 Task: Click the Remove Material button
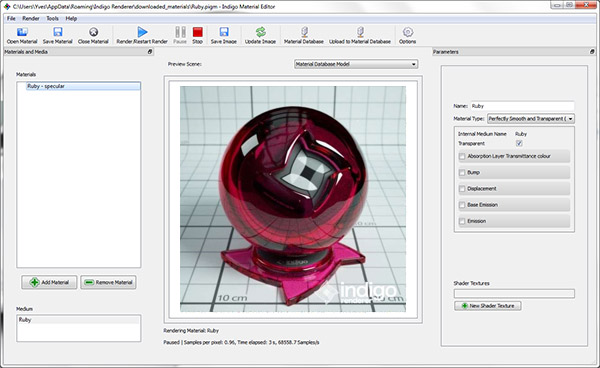point(108,282)
